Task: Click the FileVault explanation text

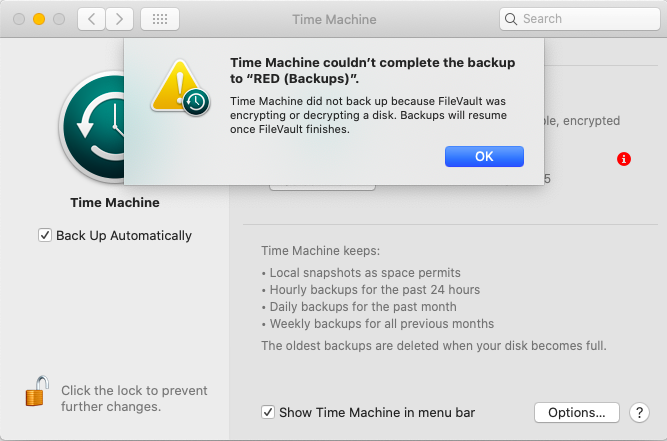Action: (x=368, y=115)
